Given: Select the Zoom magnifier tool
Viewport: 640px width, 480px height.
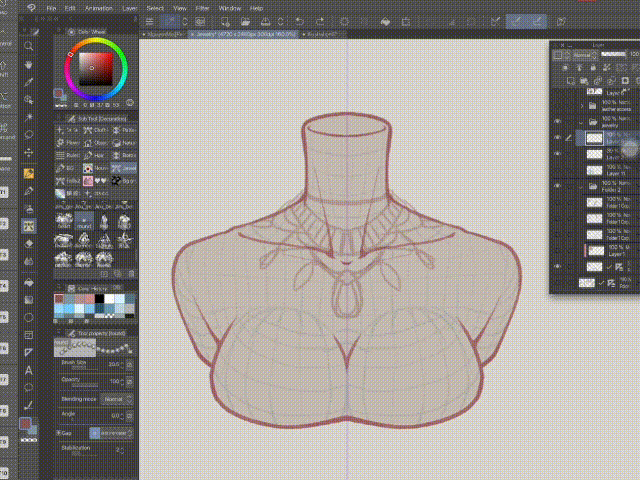Looking at the screenshot, I should [29, 46].
